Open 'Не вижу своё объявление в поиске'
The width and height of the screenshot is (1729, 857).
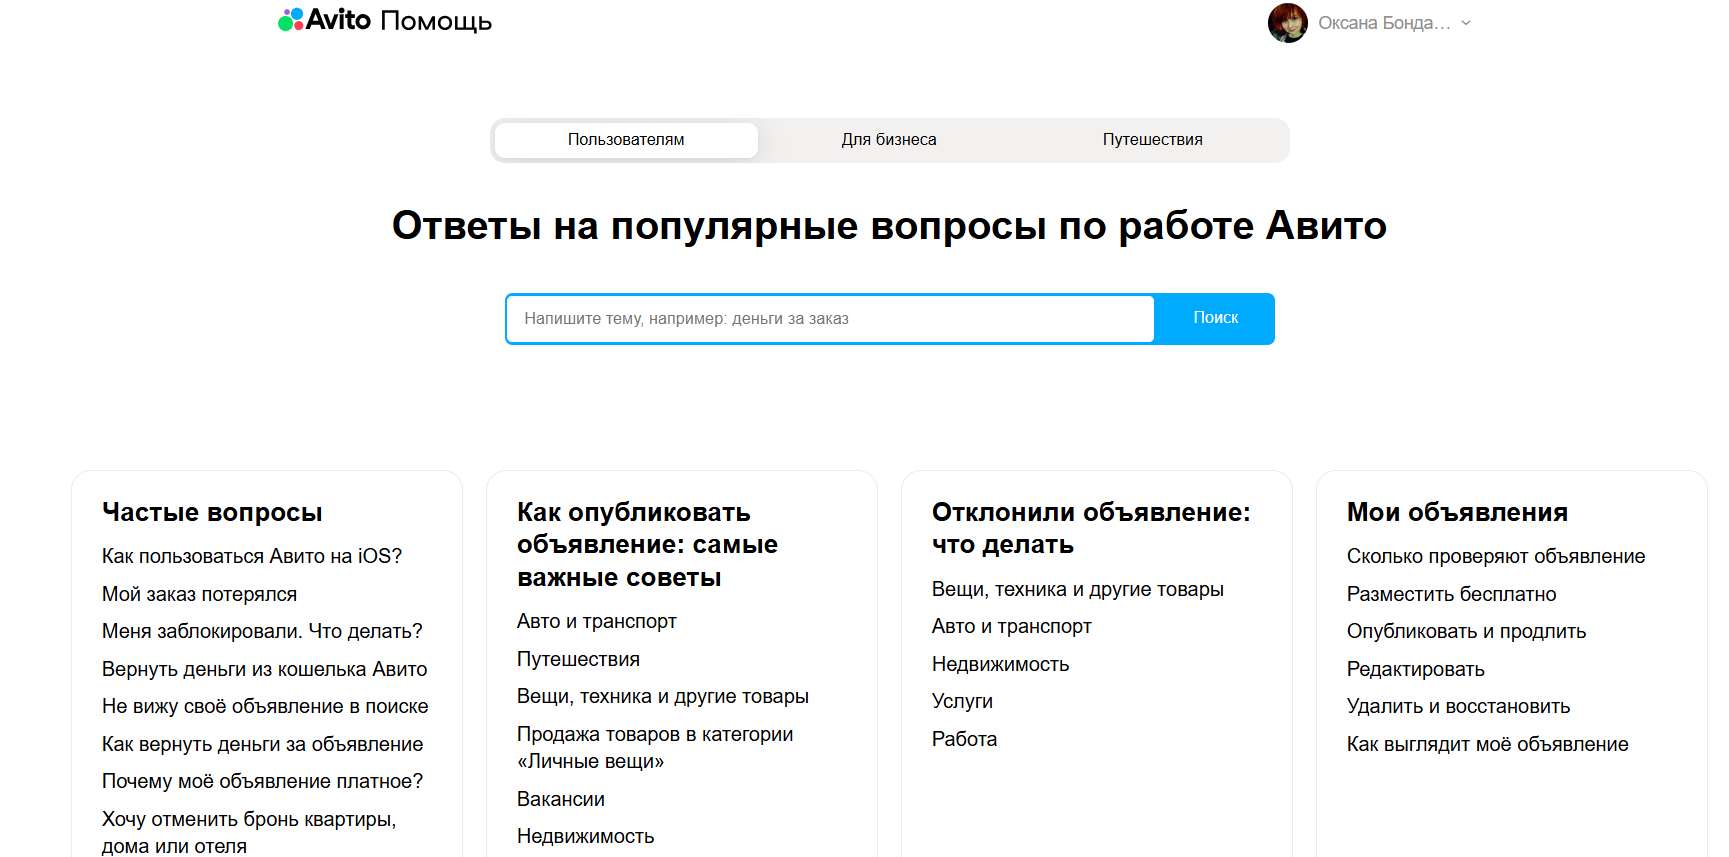[x=265, y=706]
